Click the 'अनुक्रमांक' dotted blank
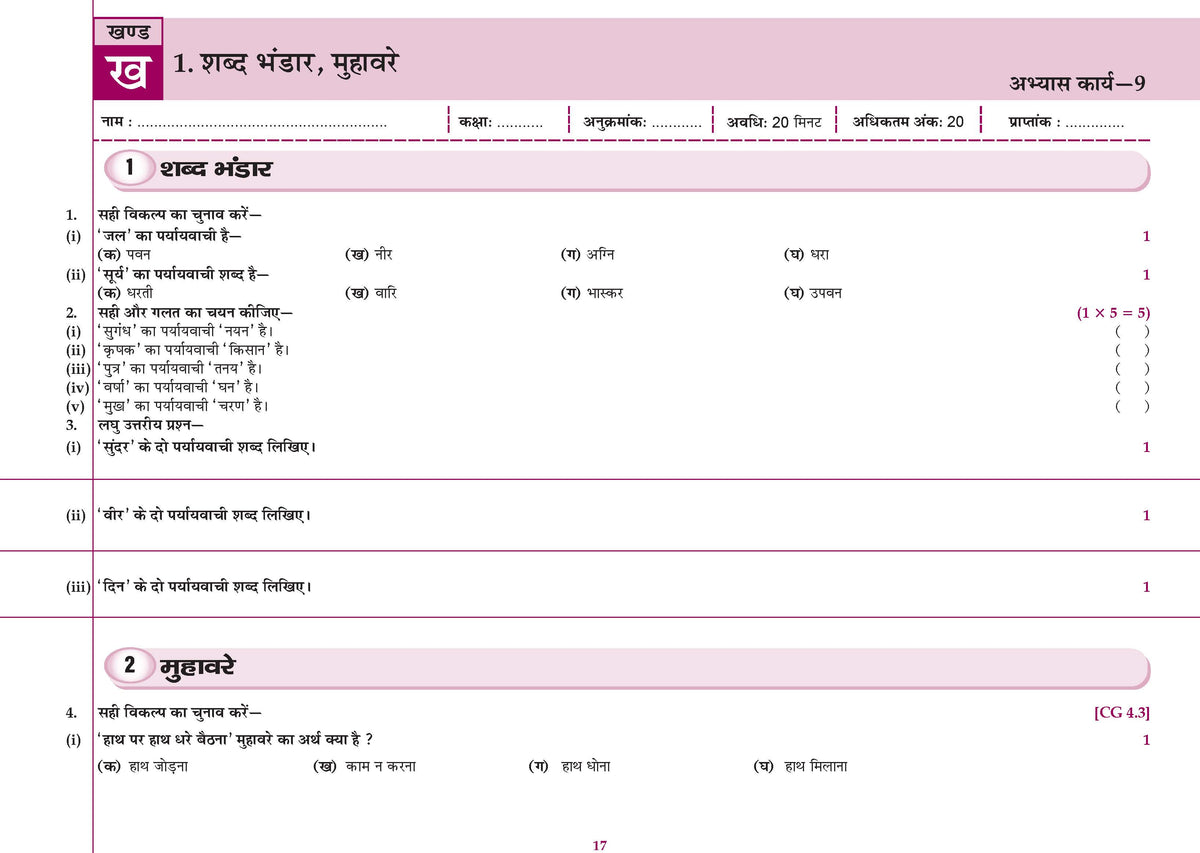Viewport: 1200px width, 853px height. 677,123
